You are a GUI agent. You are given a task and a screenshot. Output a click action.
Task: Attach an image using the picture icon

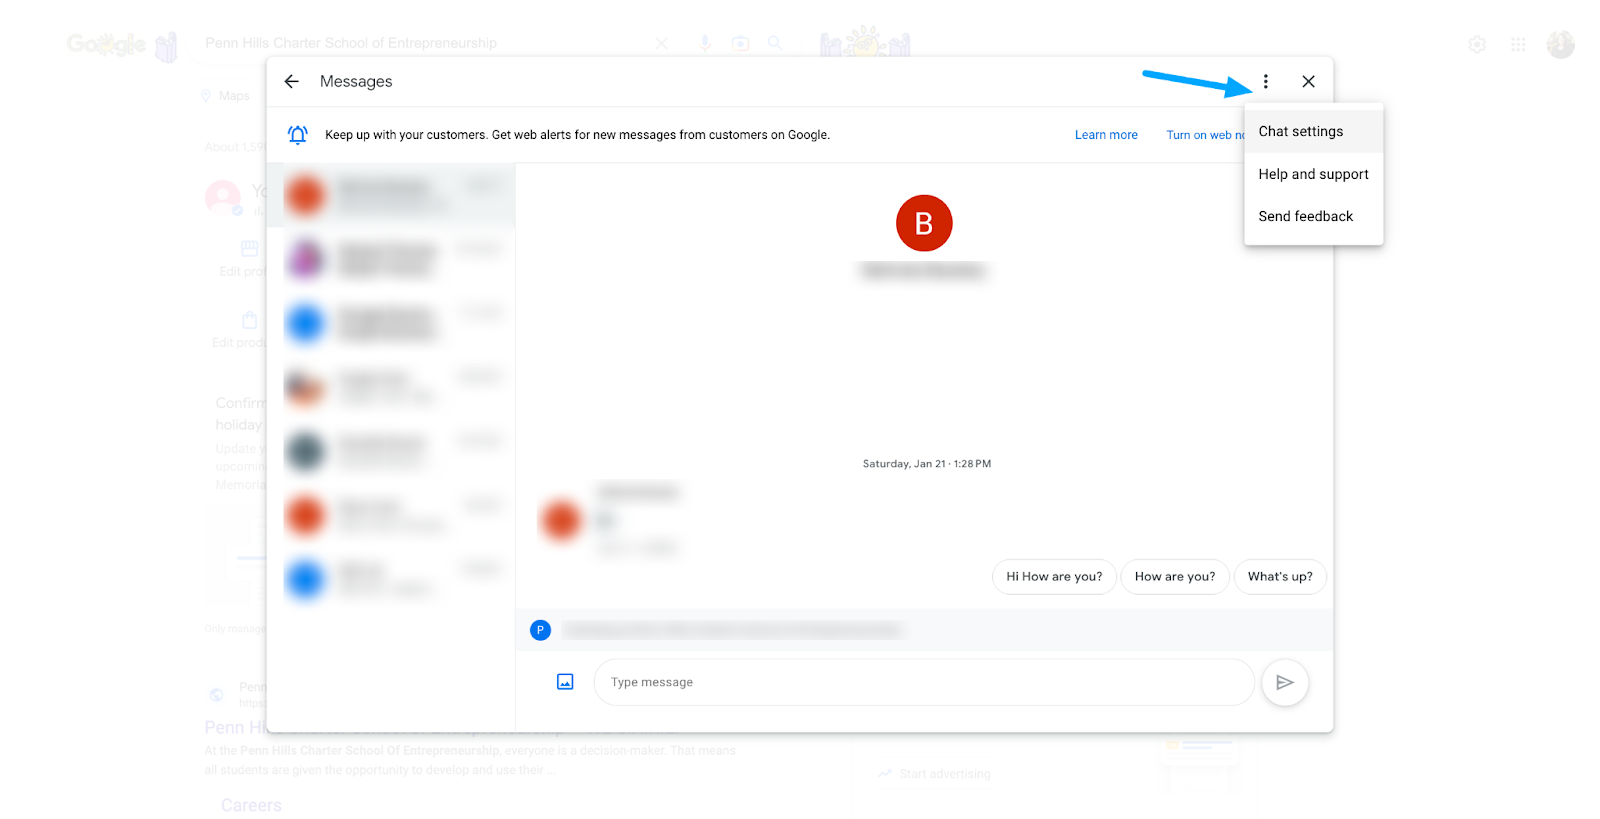565,682
